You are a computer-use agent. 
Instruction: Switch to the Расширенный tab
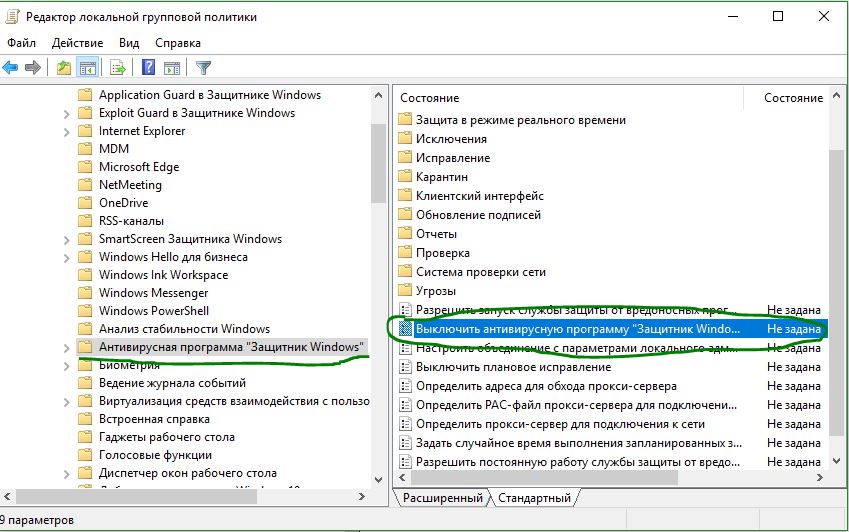[442, 497]
